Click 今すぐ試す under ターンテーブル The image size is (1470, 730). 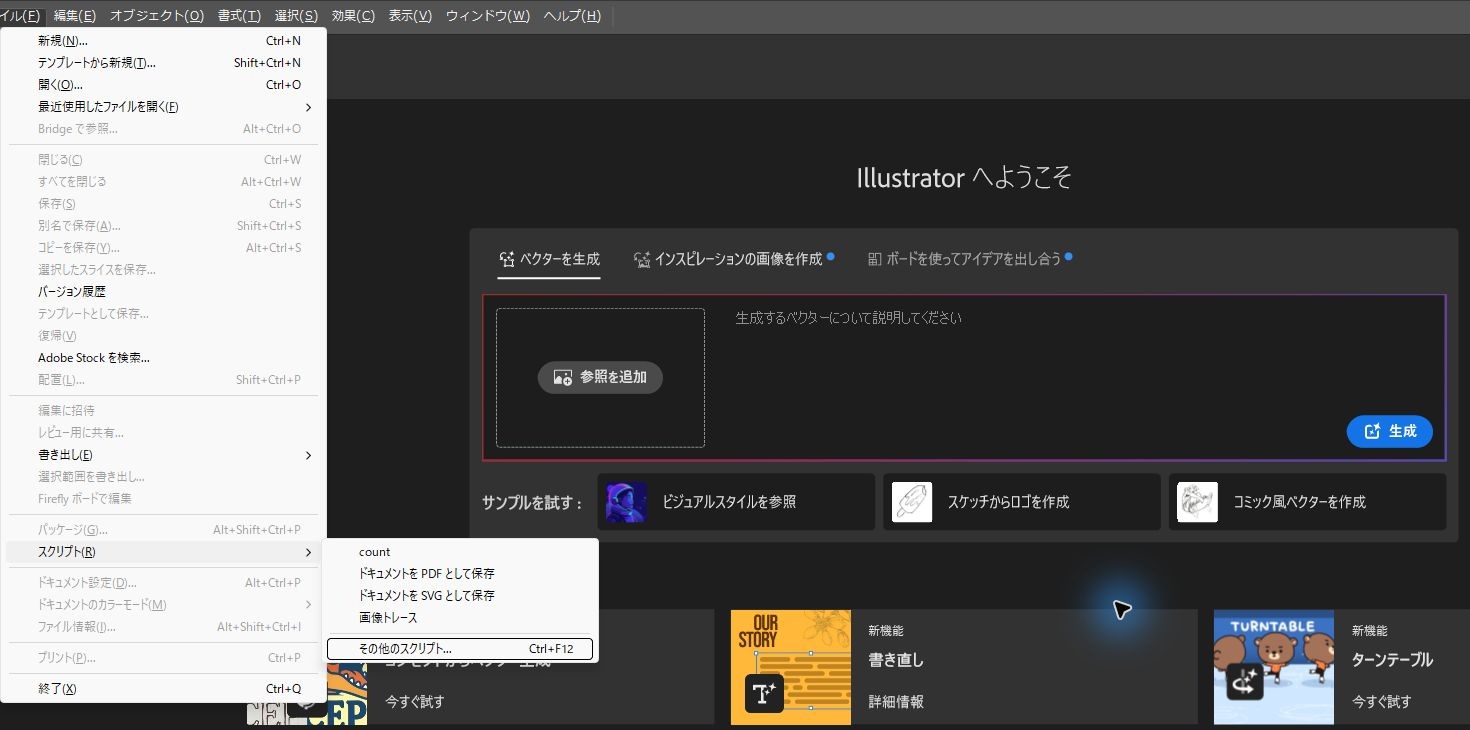1382,702
